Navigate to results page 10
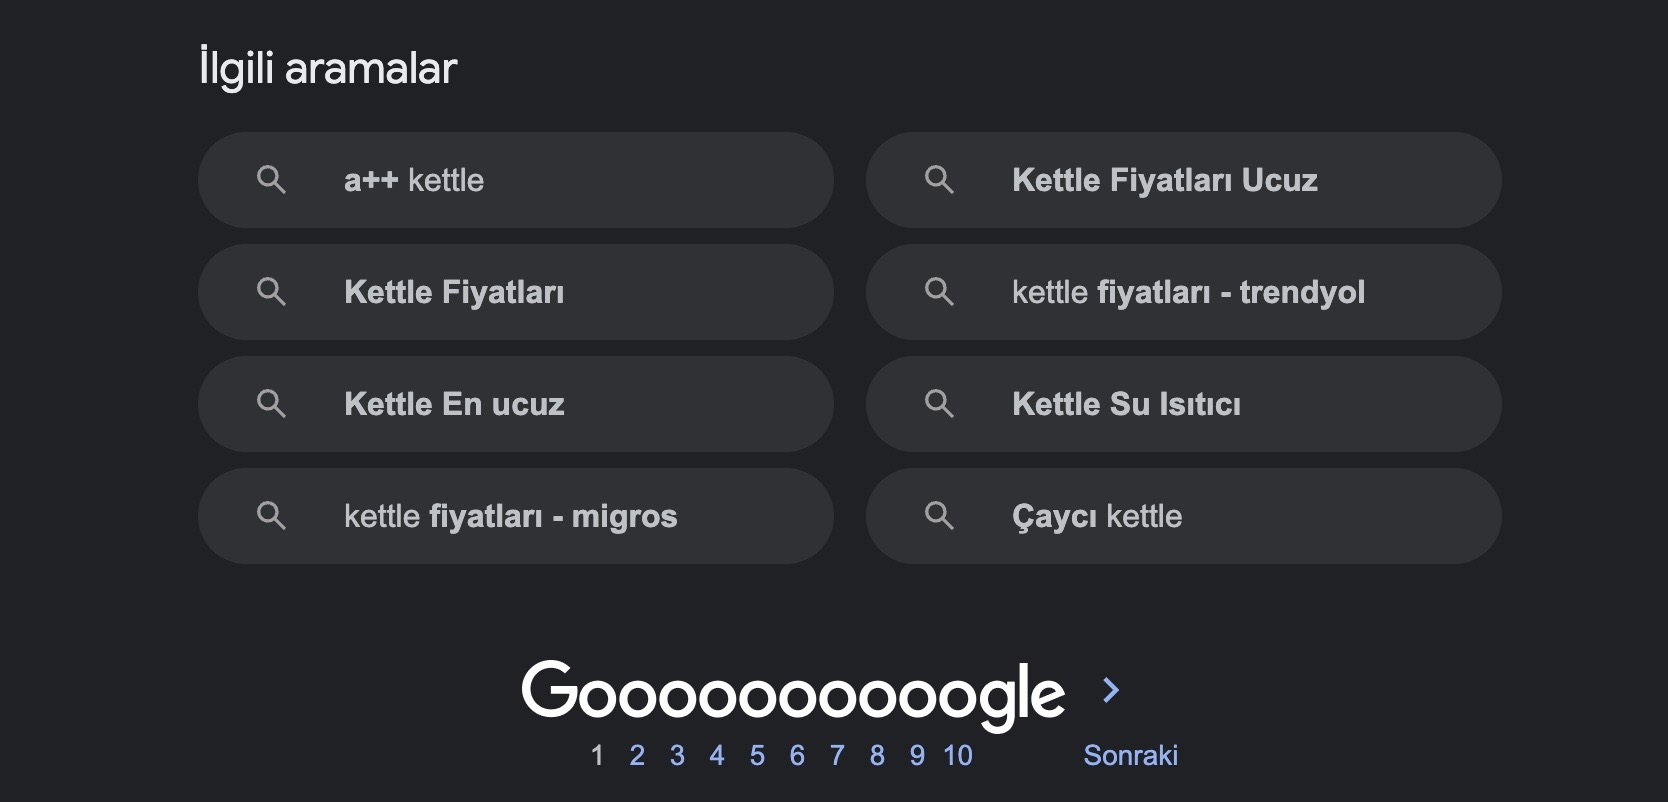The image size is (1668, 802). [x=958, y=756]
